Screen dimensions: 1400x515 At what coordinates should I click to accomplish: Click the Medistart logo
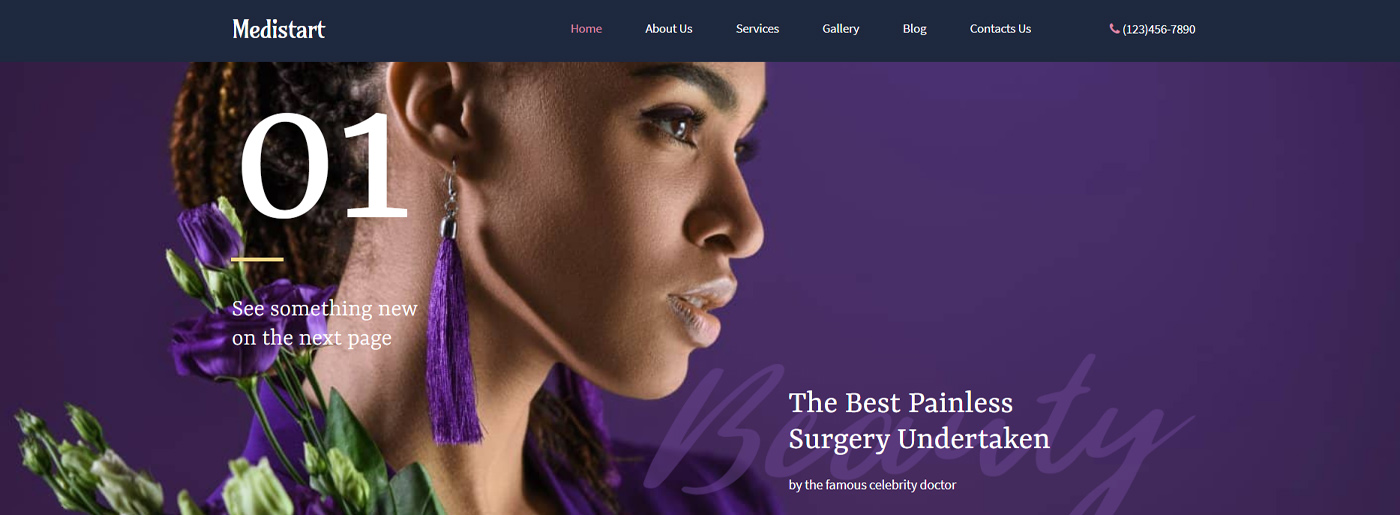pyautogui.click(x=279, y=29)
